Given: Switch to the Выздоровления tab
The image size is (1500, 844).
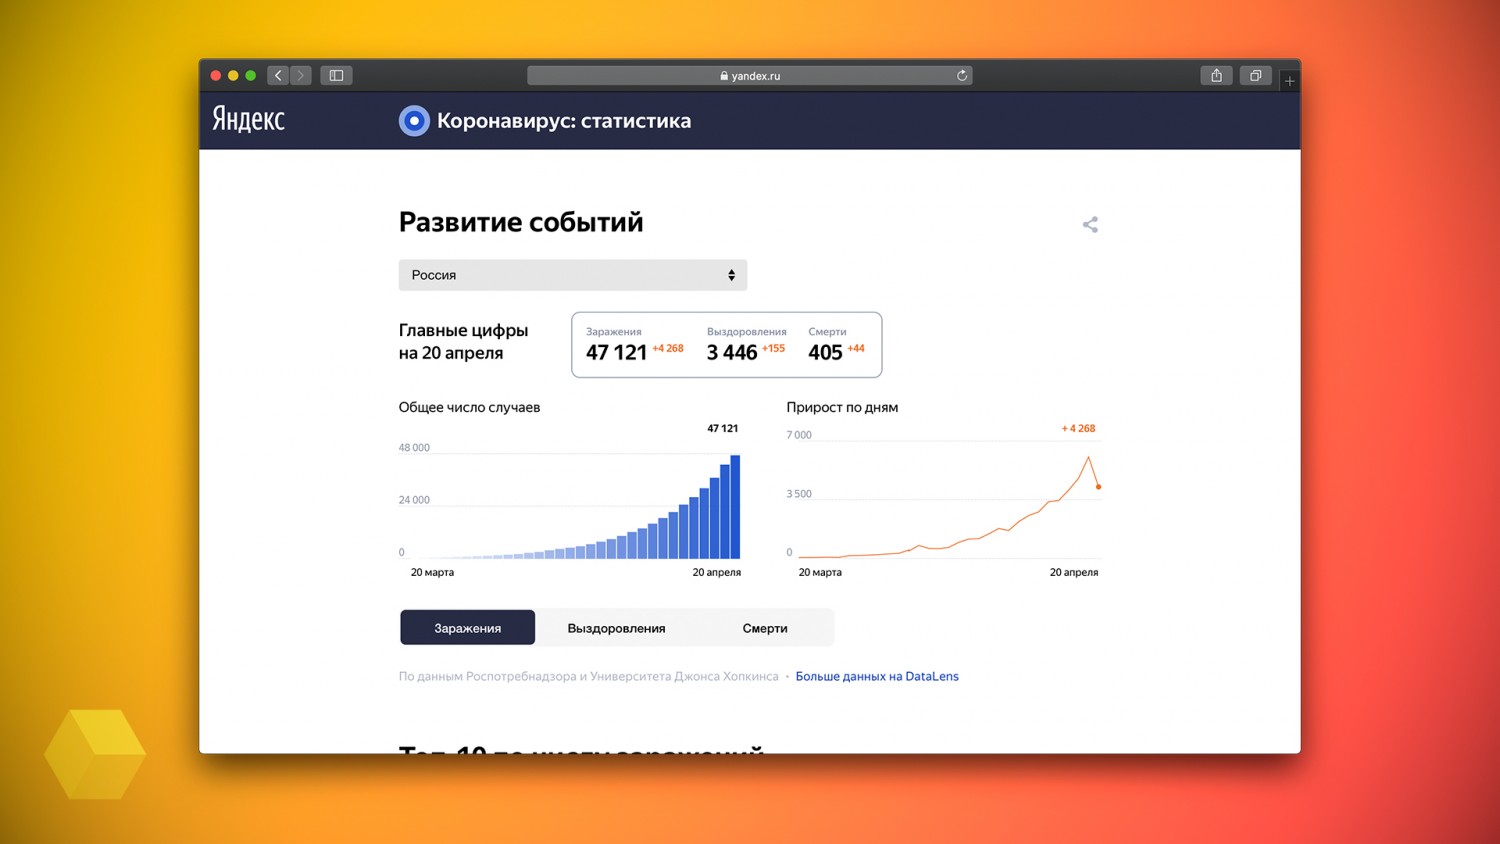Looking at the screenshot, I should coord(616,628).
